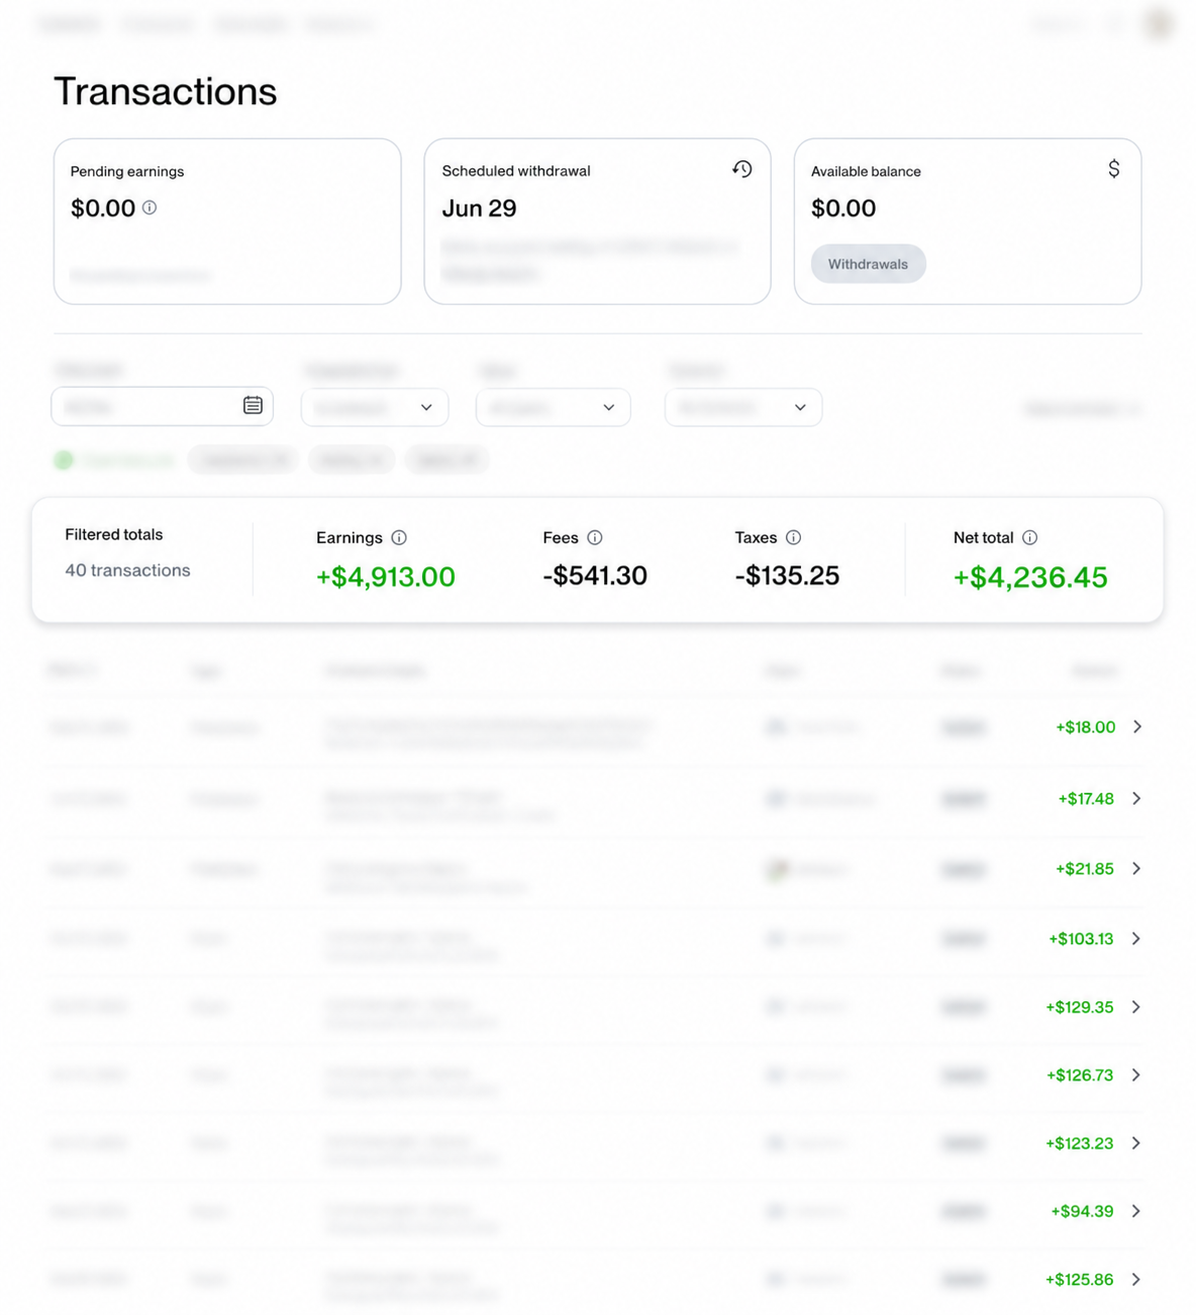Expand the +$21.85 transaction row chevron
Screen dimensions: 1196x1315
point(1137,868)
